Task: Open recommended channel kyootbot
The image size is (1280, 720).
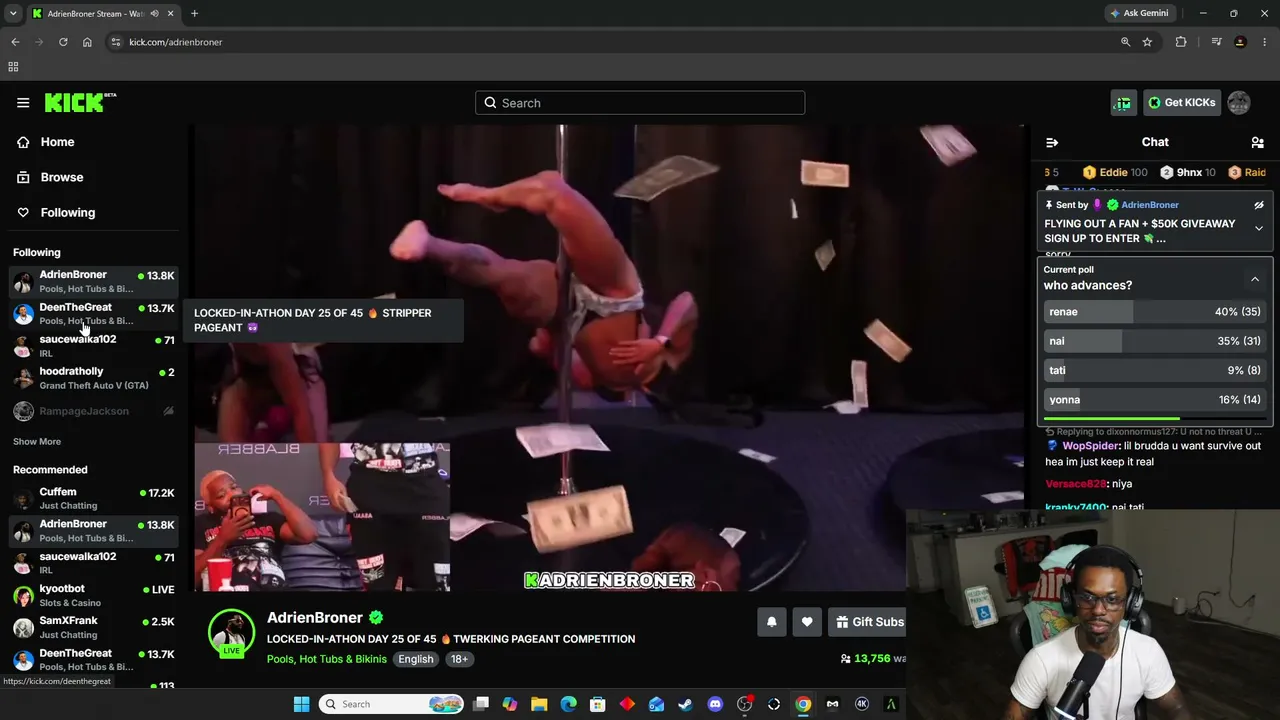Action: click(93, 595)
